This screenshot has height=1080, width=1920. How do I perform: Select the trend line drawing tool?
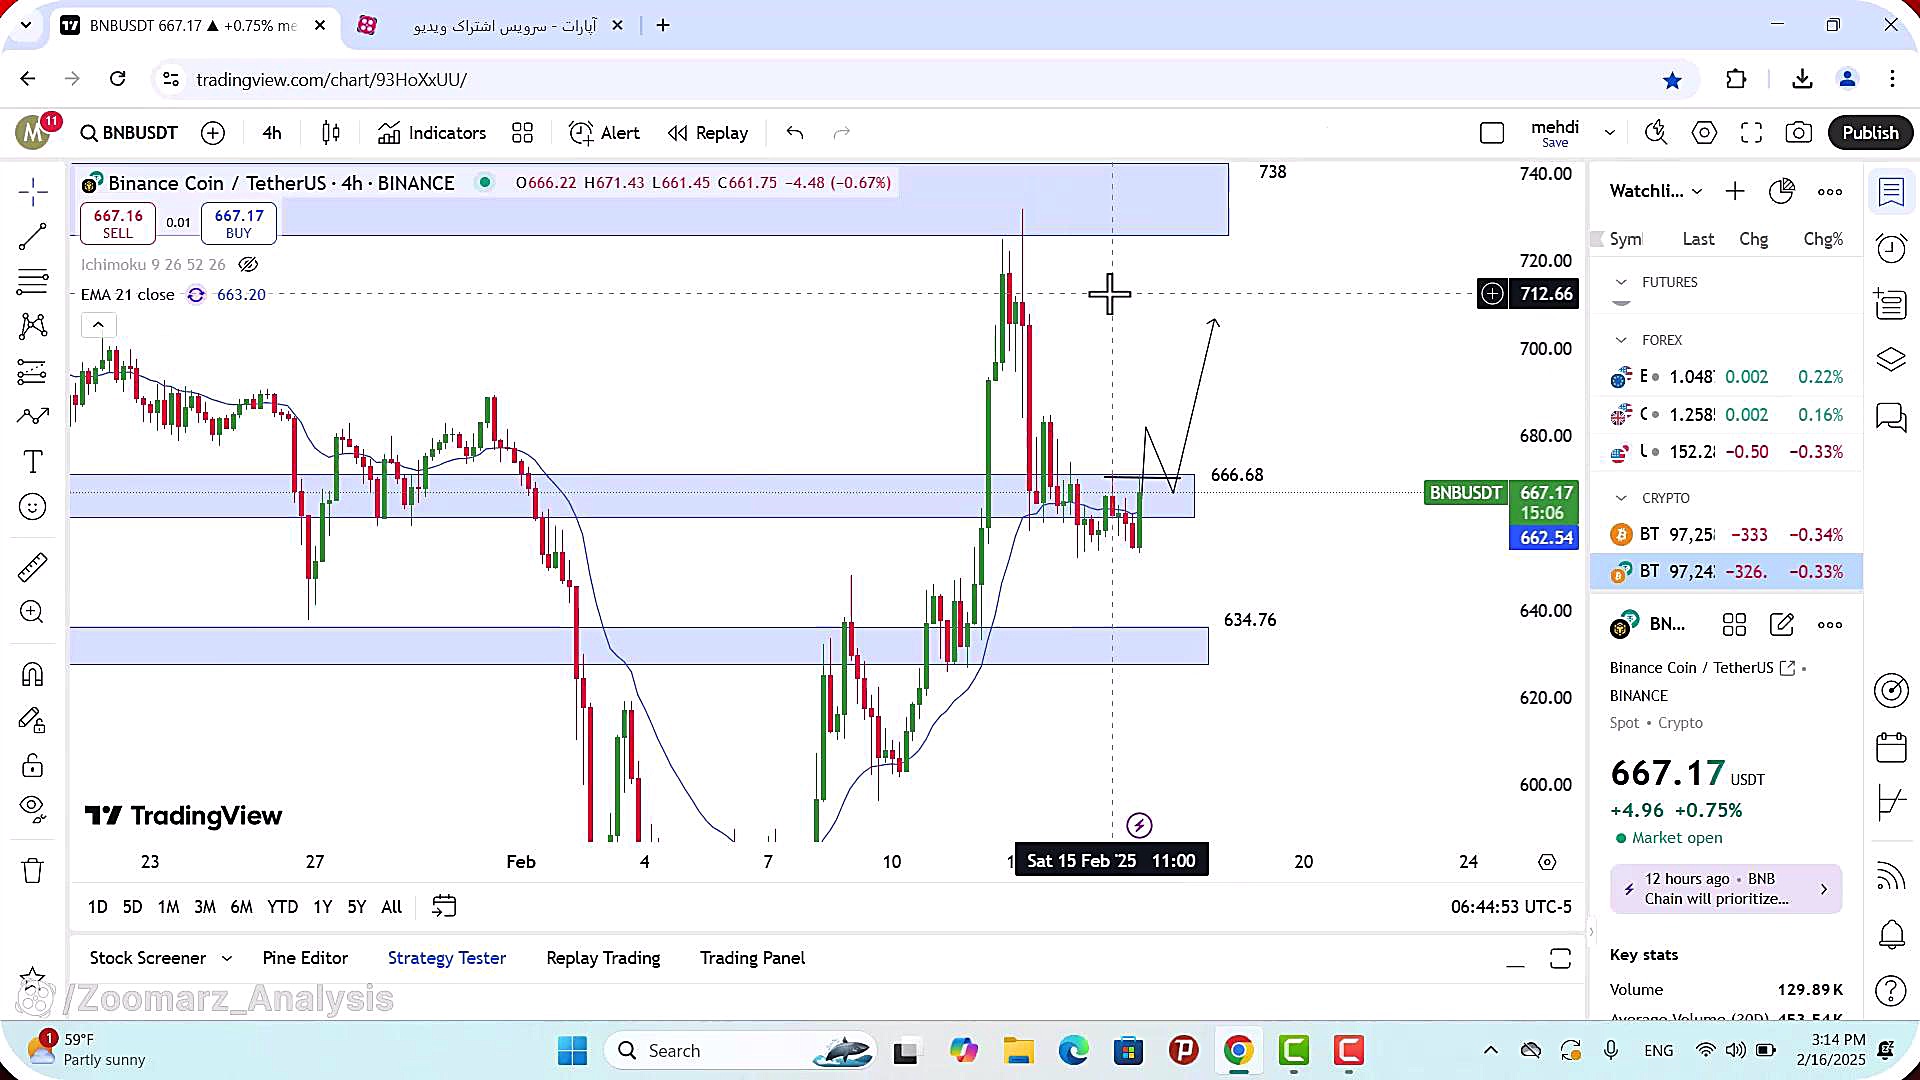coord(32,237)
